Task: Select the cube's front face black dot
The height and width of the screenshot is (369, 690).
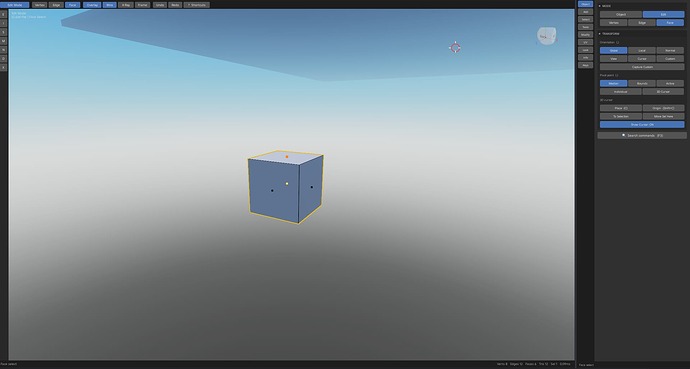Action: 272,190
